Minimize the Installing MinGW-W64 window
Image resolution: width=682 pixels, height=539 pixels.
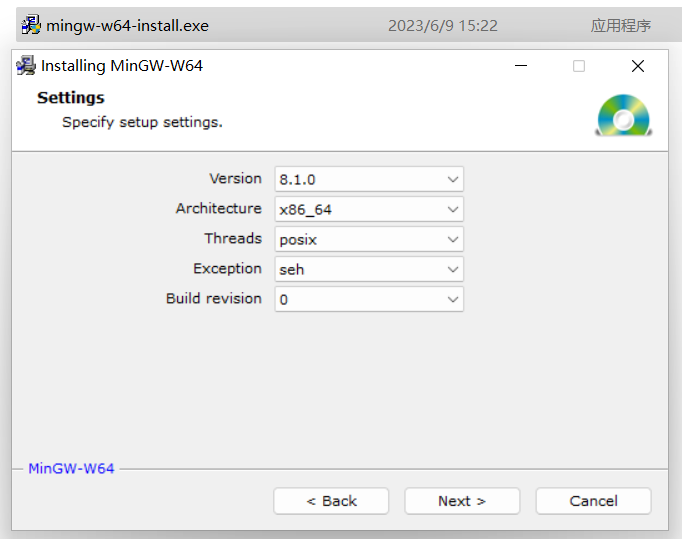(x=521, y=66)
